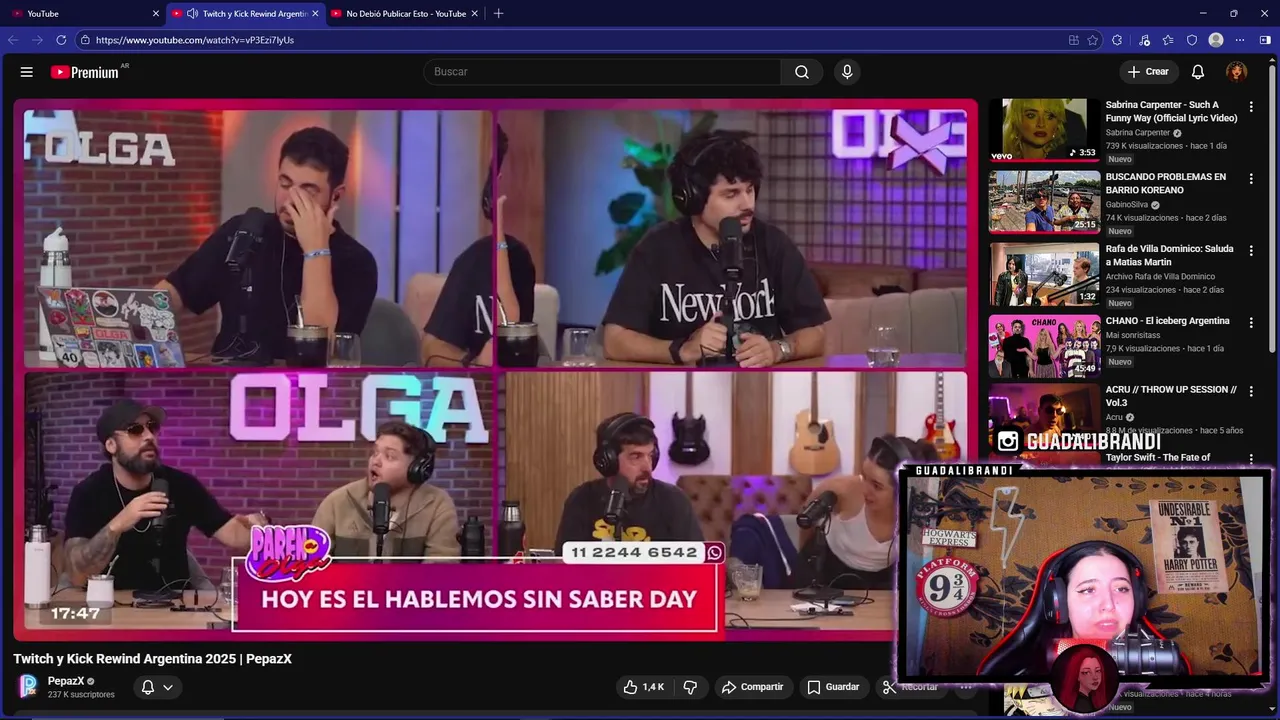This screenshot has height=720, width=1280.
Task: Click the main video player
Action: (x=495, y=370)
